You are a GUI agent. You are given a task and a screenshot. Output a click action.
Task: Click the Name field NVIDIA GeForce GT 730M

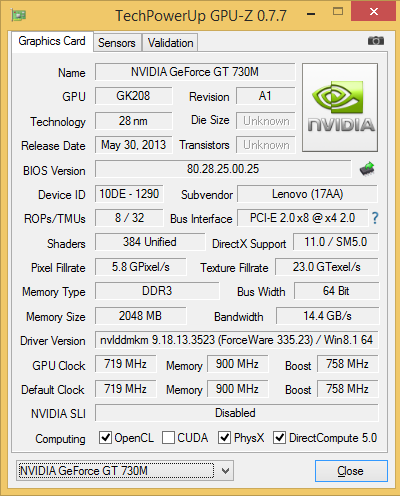click(x=195, y=72)
